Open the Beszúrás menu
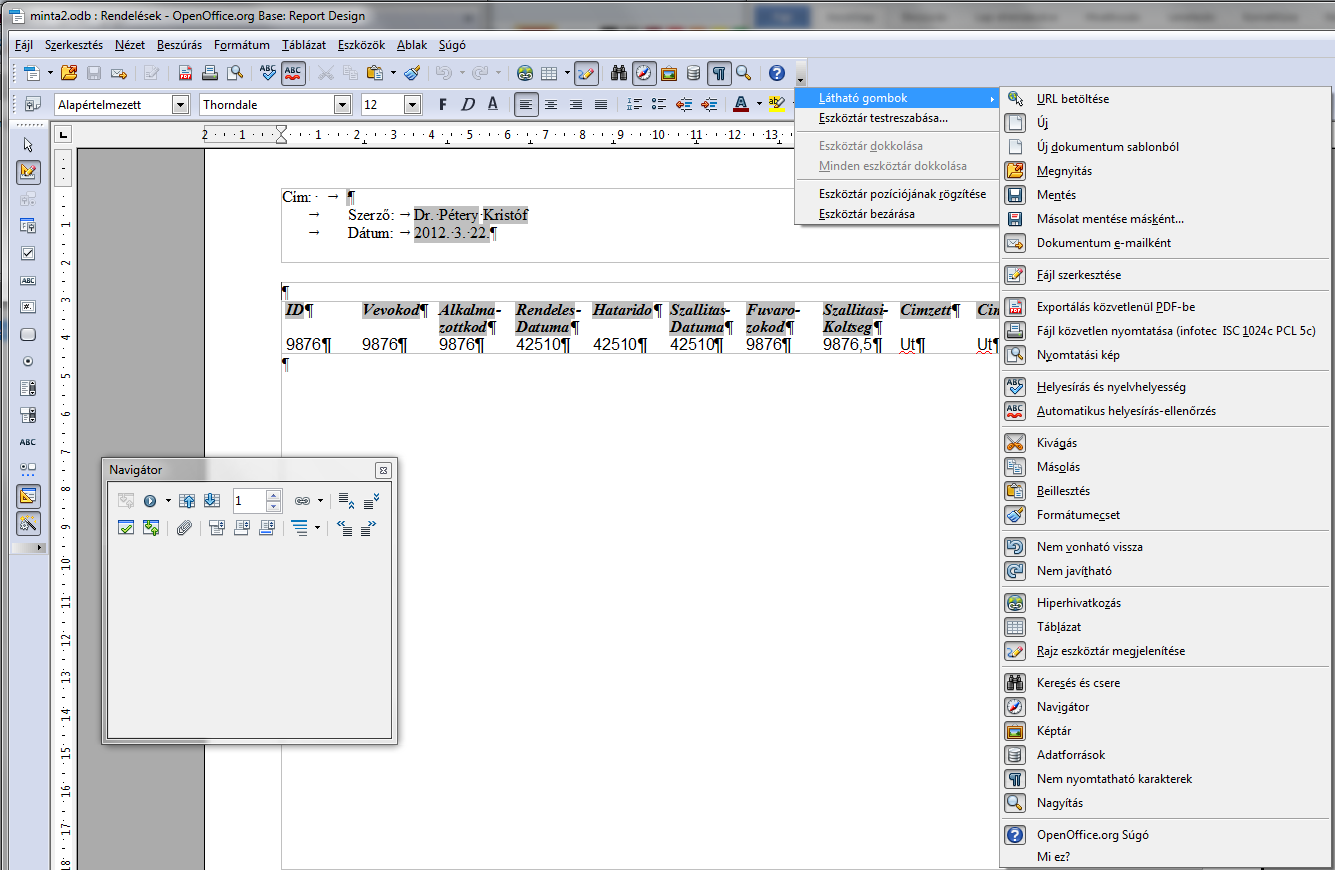1335x870 pixels. [x=179, y=45]
